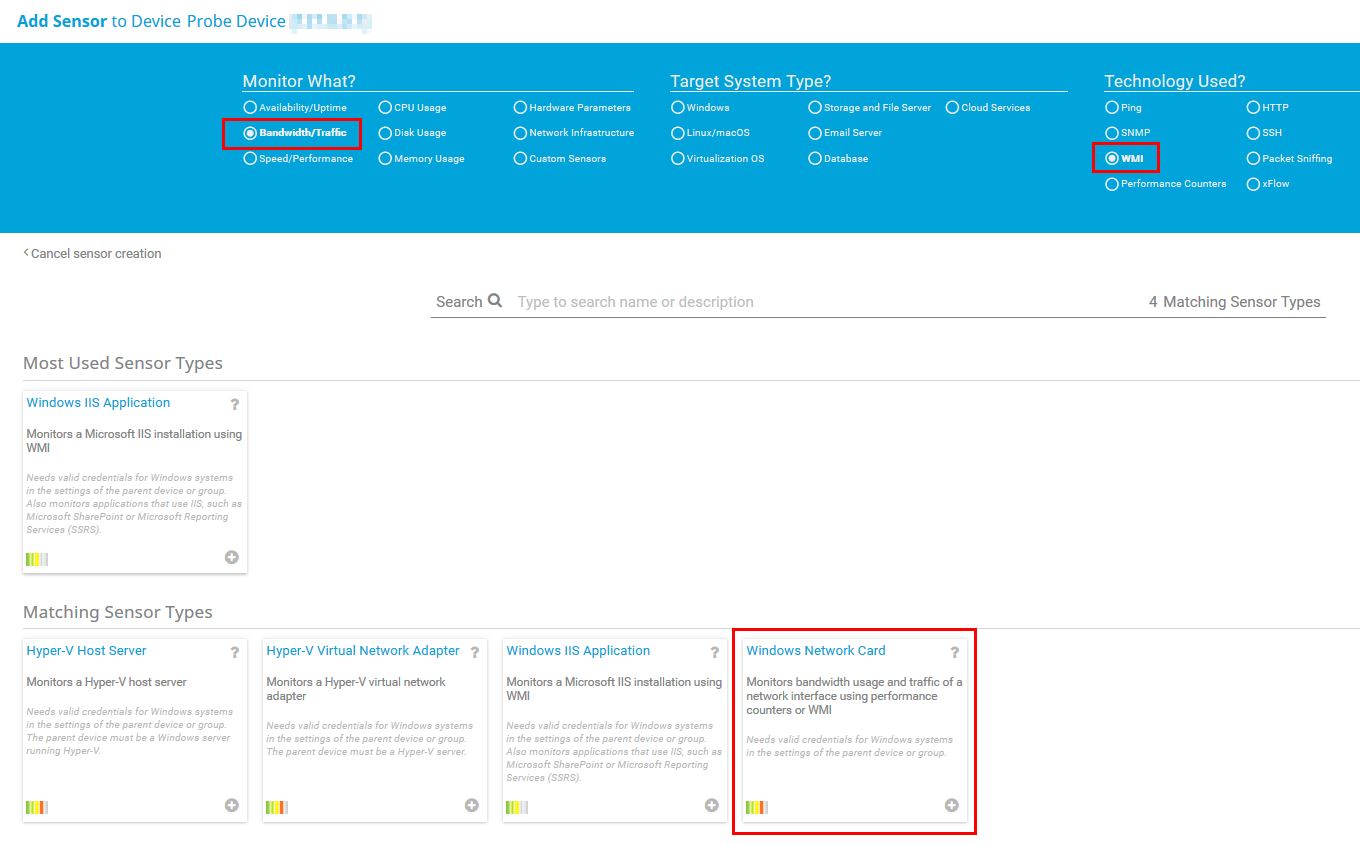Click the plus icon on Windows Network Card tile
1360x845 pixels.
click(x=951, y=804)
